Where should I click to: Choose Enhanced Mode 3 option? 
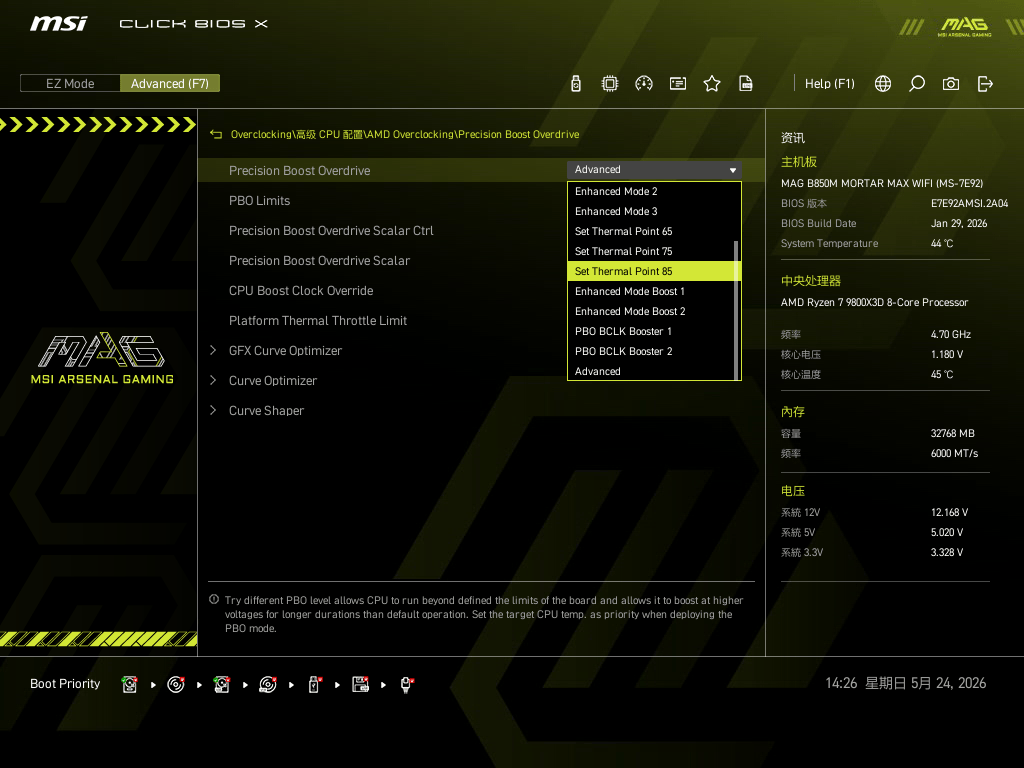pos(654,212)
